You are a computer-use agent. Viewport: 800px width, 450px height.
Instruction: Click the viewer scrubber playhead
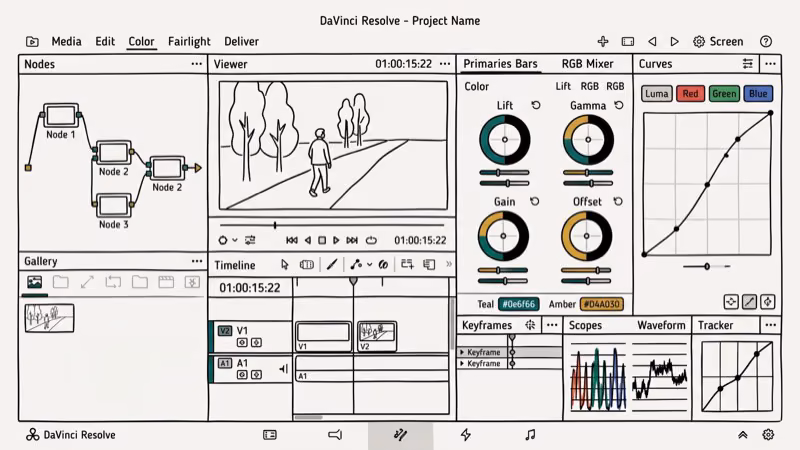pos(275,225)
